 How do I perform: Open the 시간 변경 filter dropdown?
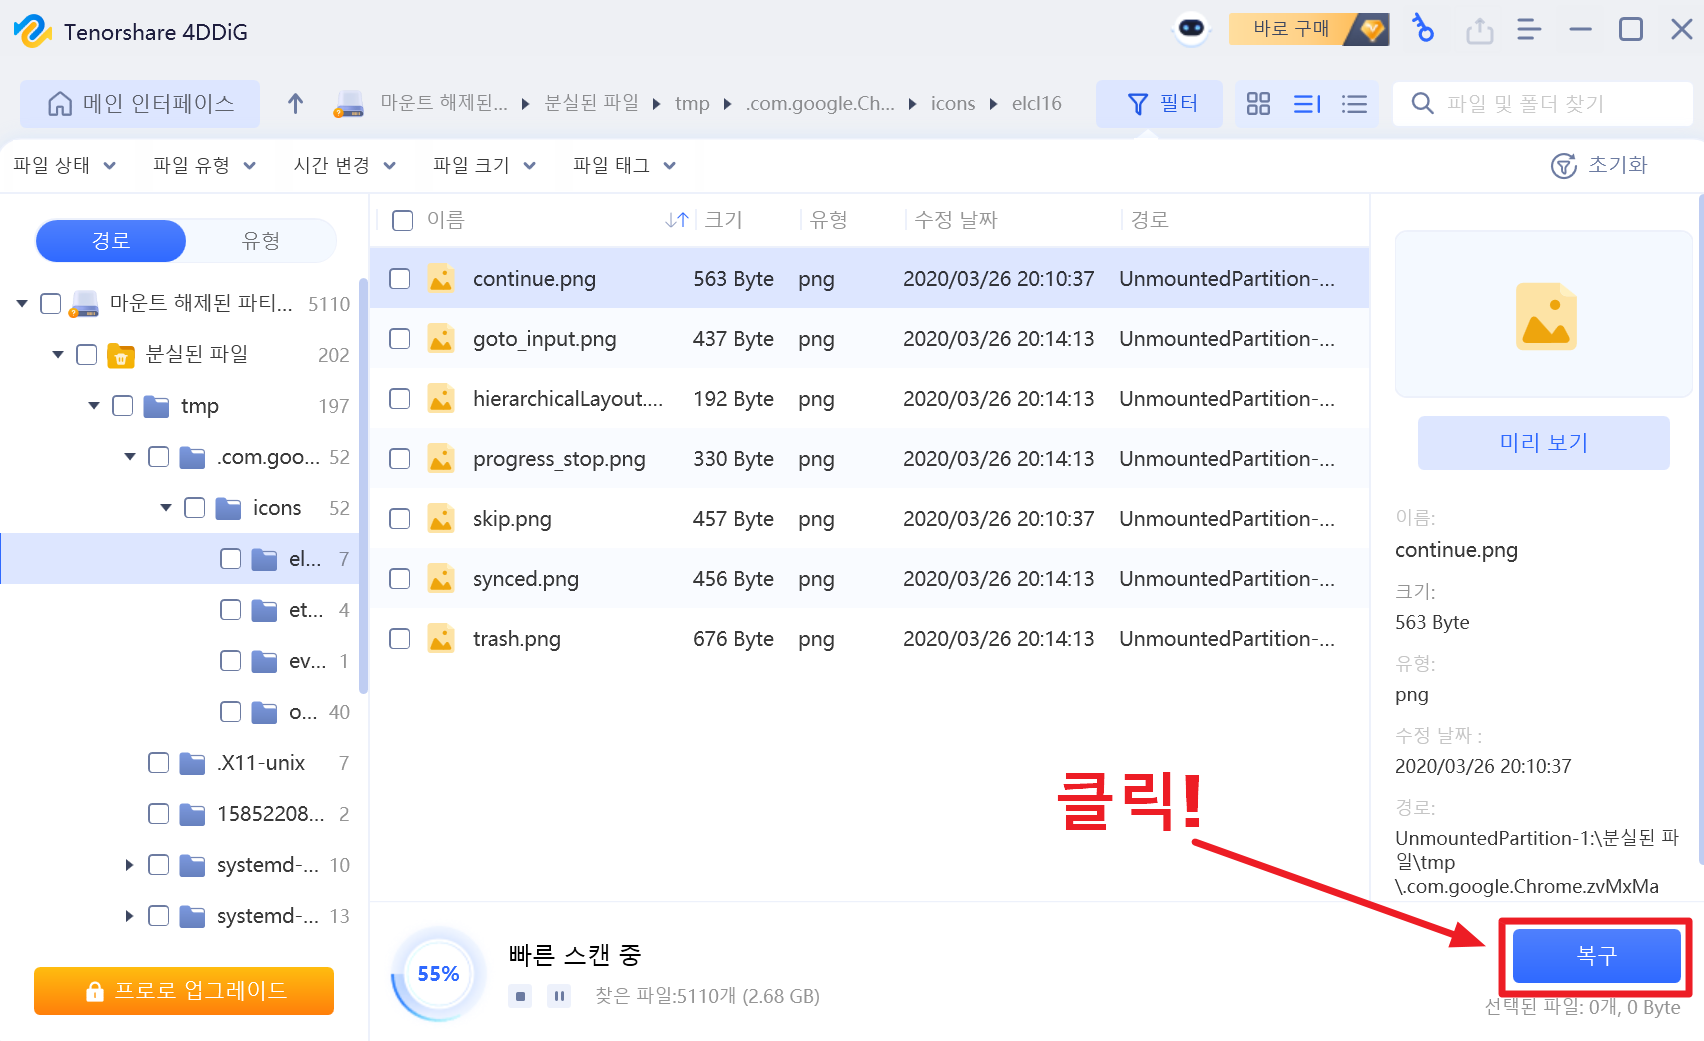coord(345,165)
